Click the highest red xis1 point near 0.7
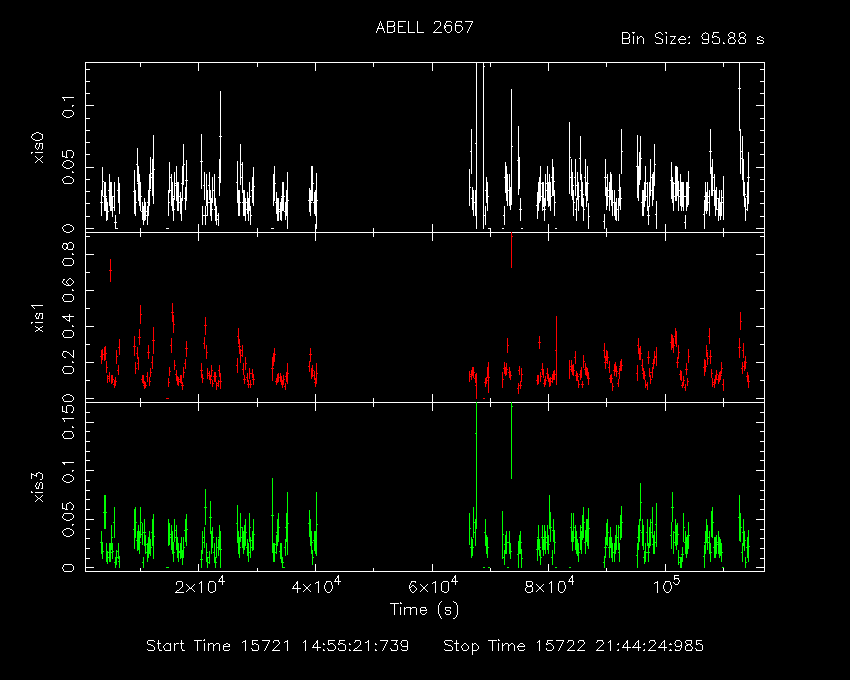This screenshot has width=850, height=680. pyautogui.click(x=111, y=270)
